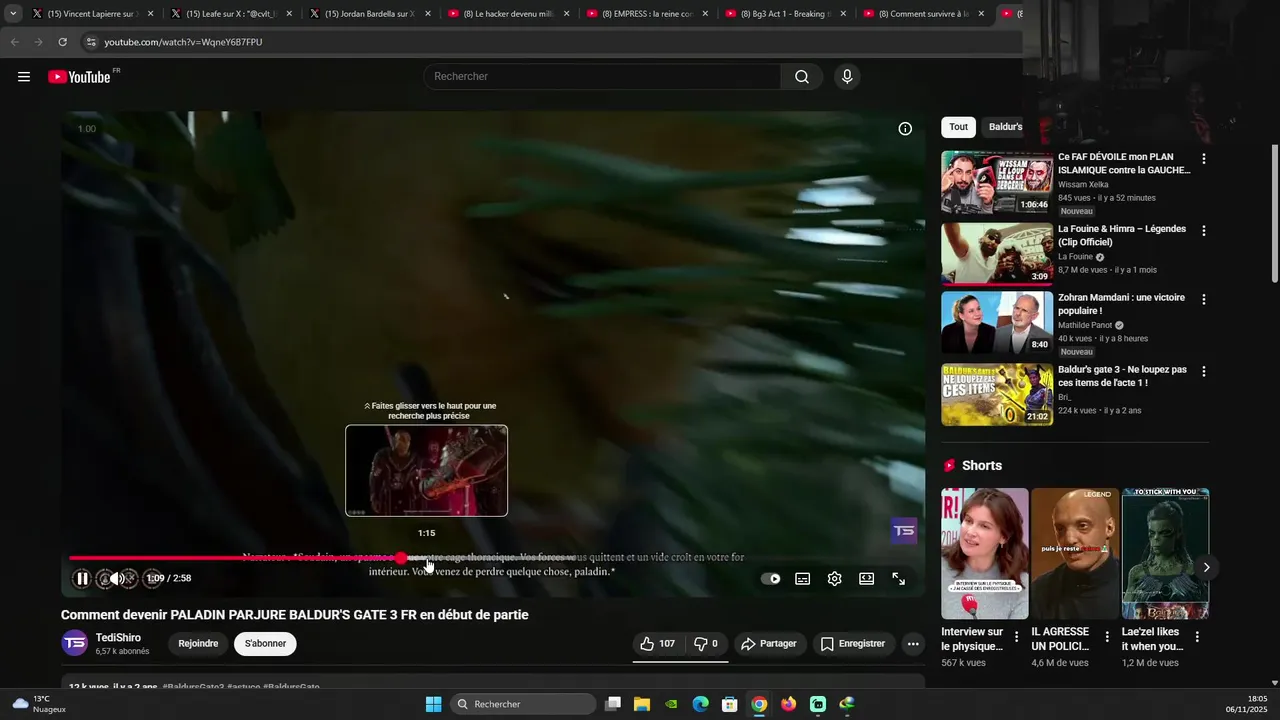The image size is (1280, 720).
Task: Open the video info card icon
Action: click(x=905, y=129)
